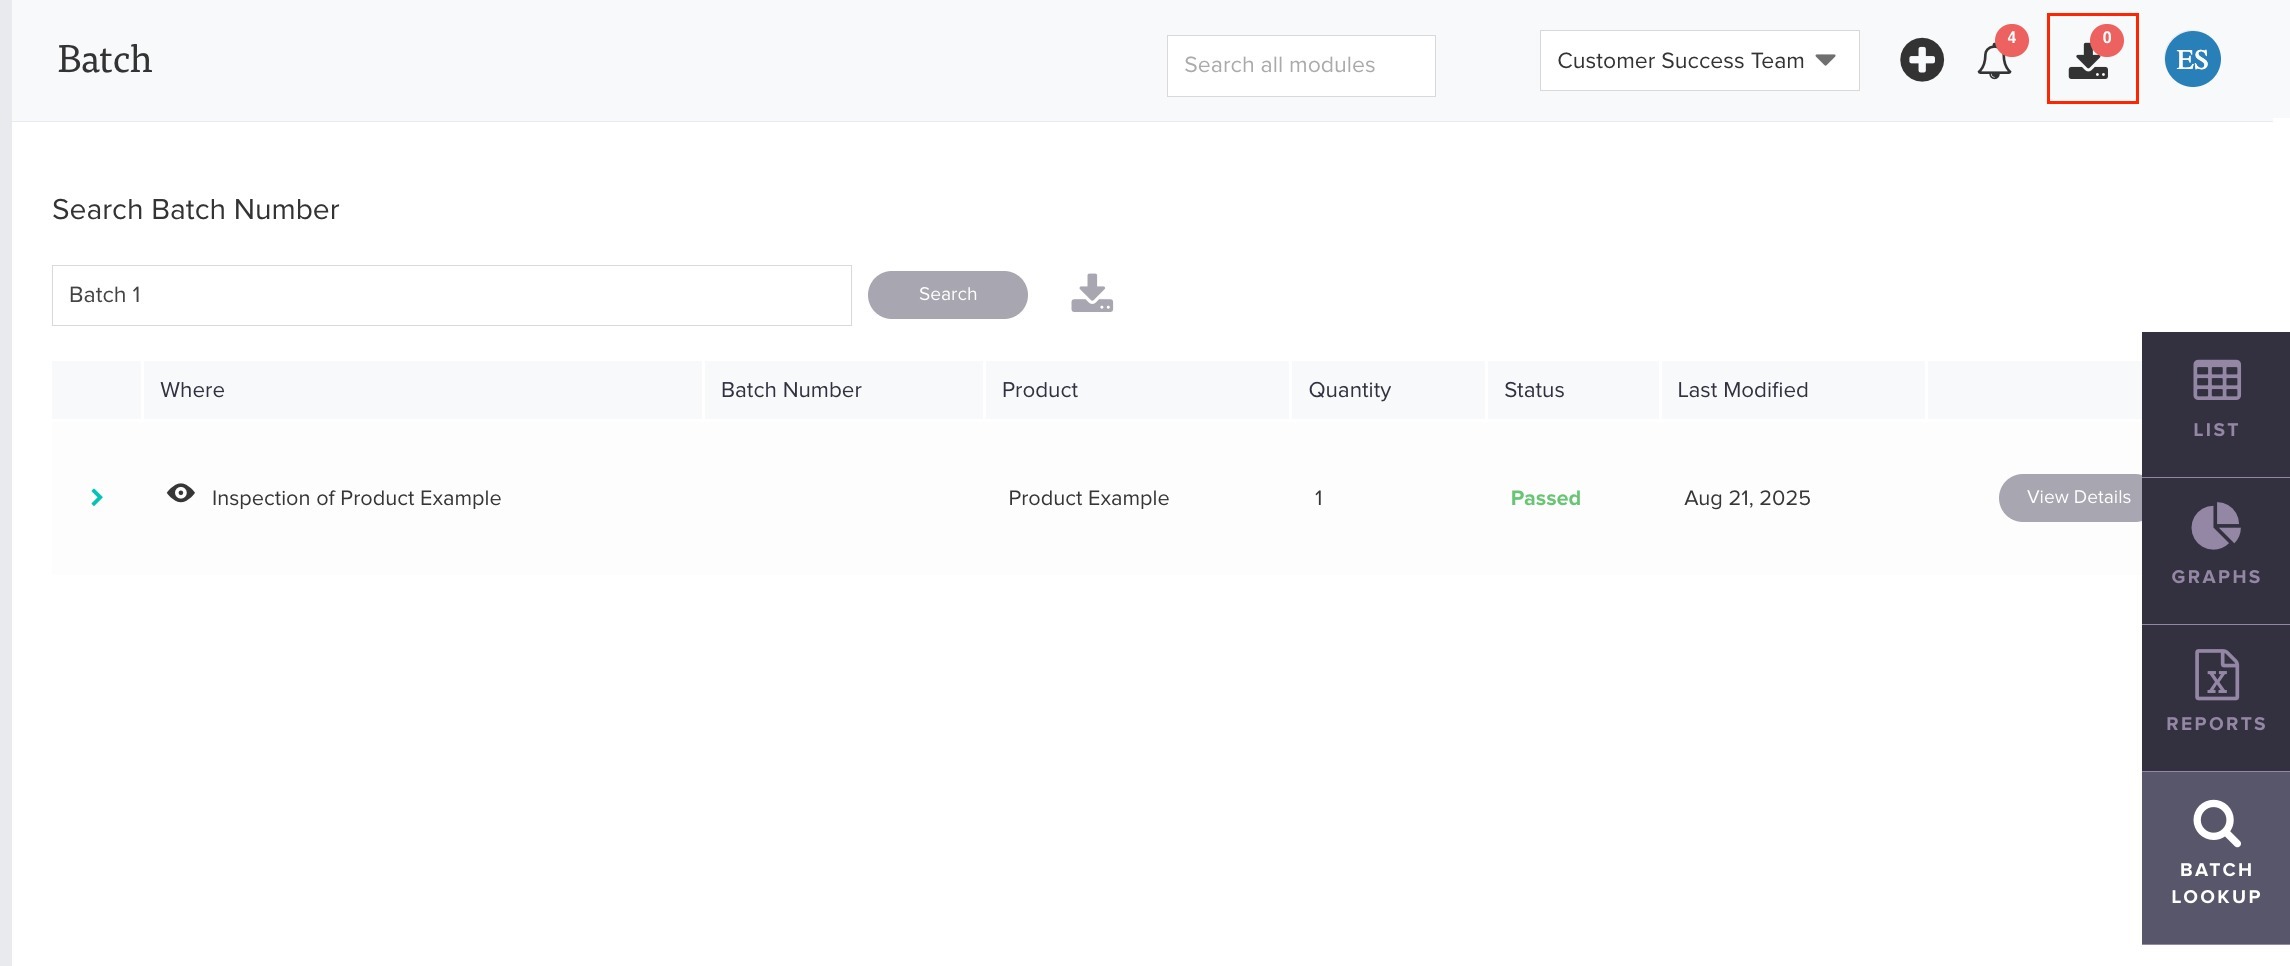Viewport: 2290px width, 966px height.
Task: Expand the Inspection of Product Example row
Action: click(97, 497)
